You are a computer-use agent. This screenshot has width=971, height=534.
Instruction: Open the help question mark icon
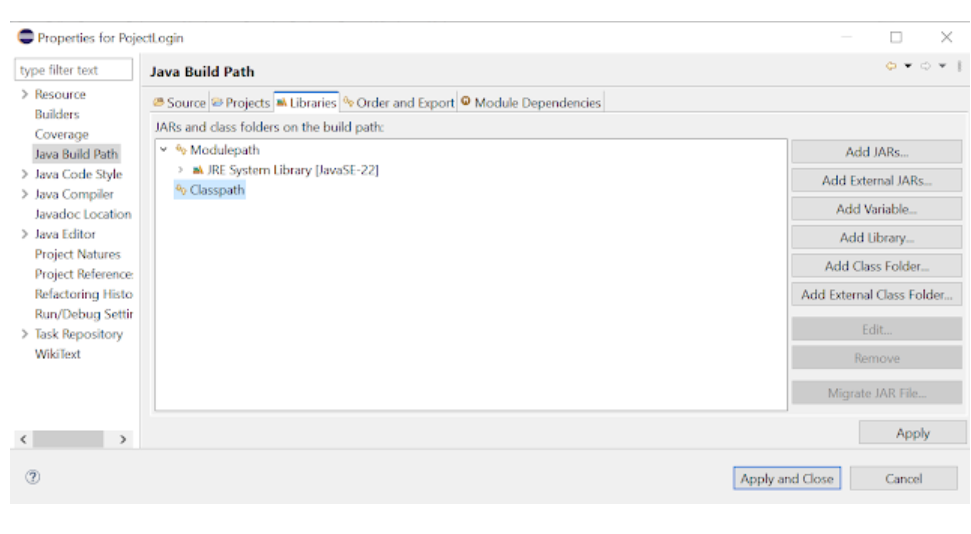(33, 477)
